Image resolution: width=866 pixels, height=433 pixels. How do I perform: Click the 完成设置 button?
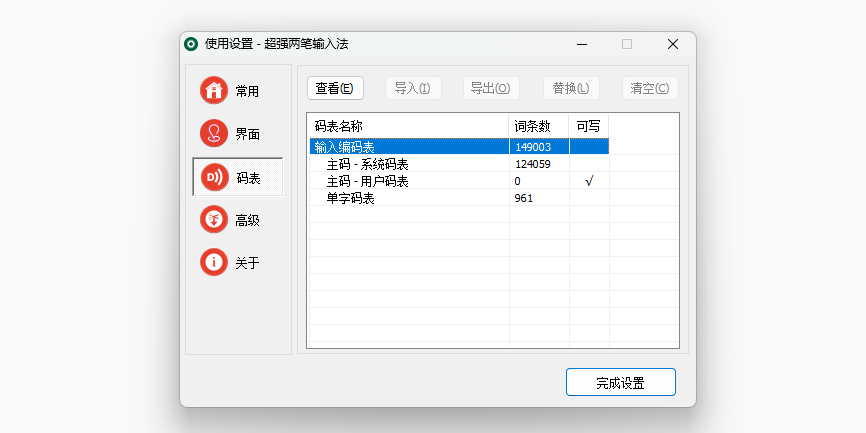point(620,382)
